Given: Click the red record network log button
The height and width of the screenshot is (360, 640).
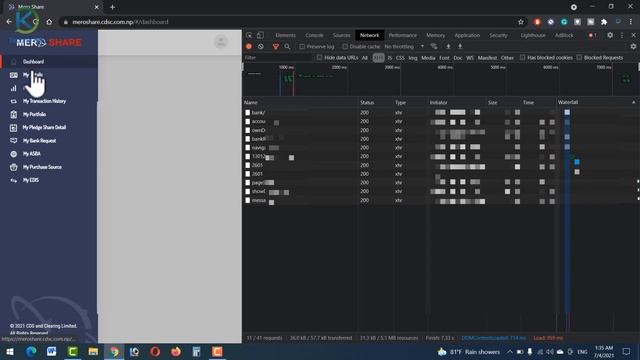Looking at the screenshot, I should [x=249, y=47].
